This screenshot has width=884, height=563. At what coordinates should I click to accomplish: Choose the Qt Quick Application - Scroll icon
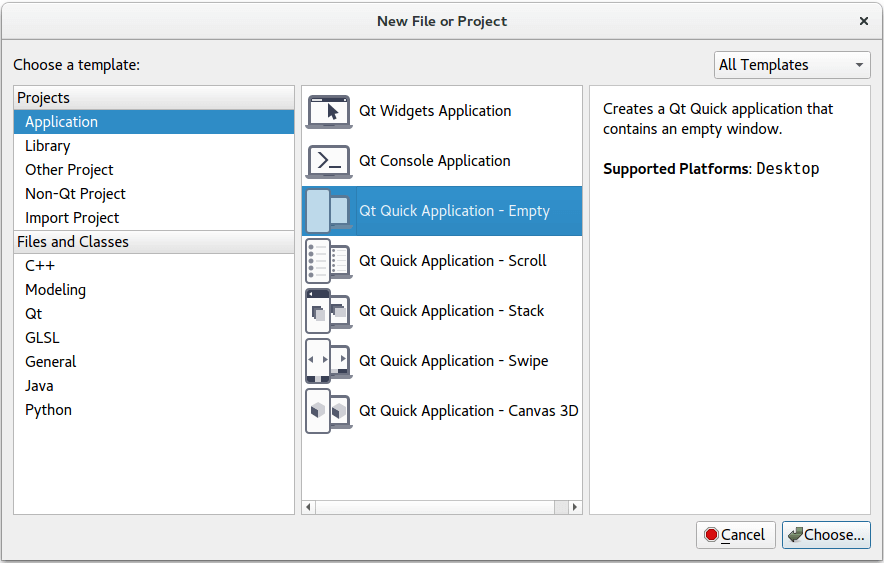pos(328,261)
